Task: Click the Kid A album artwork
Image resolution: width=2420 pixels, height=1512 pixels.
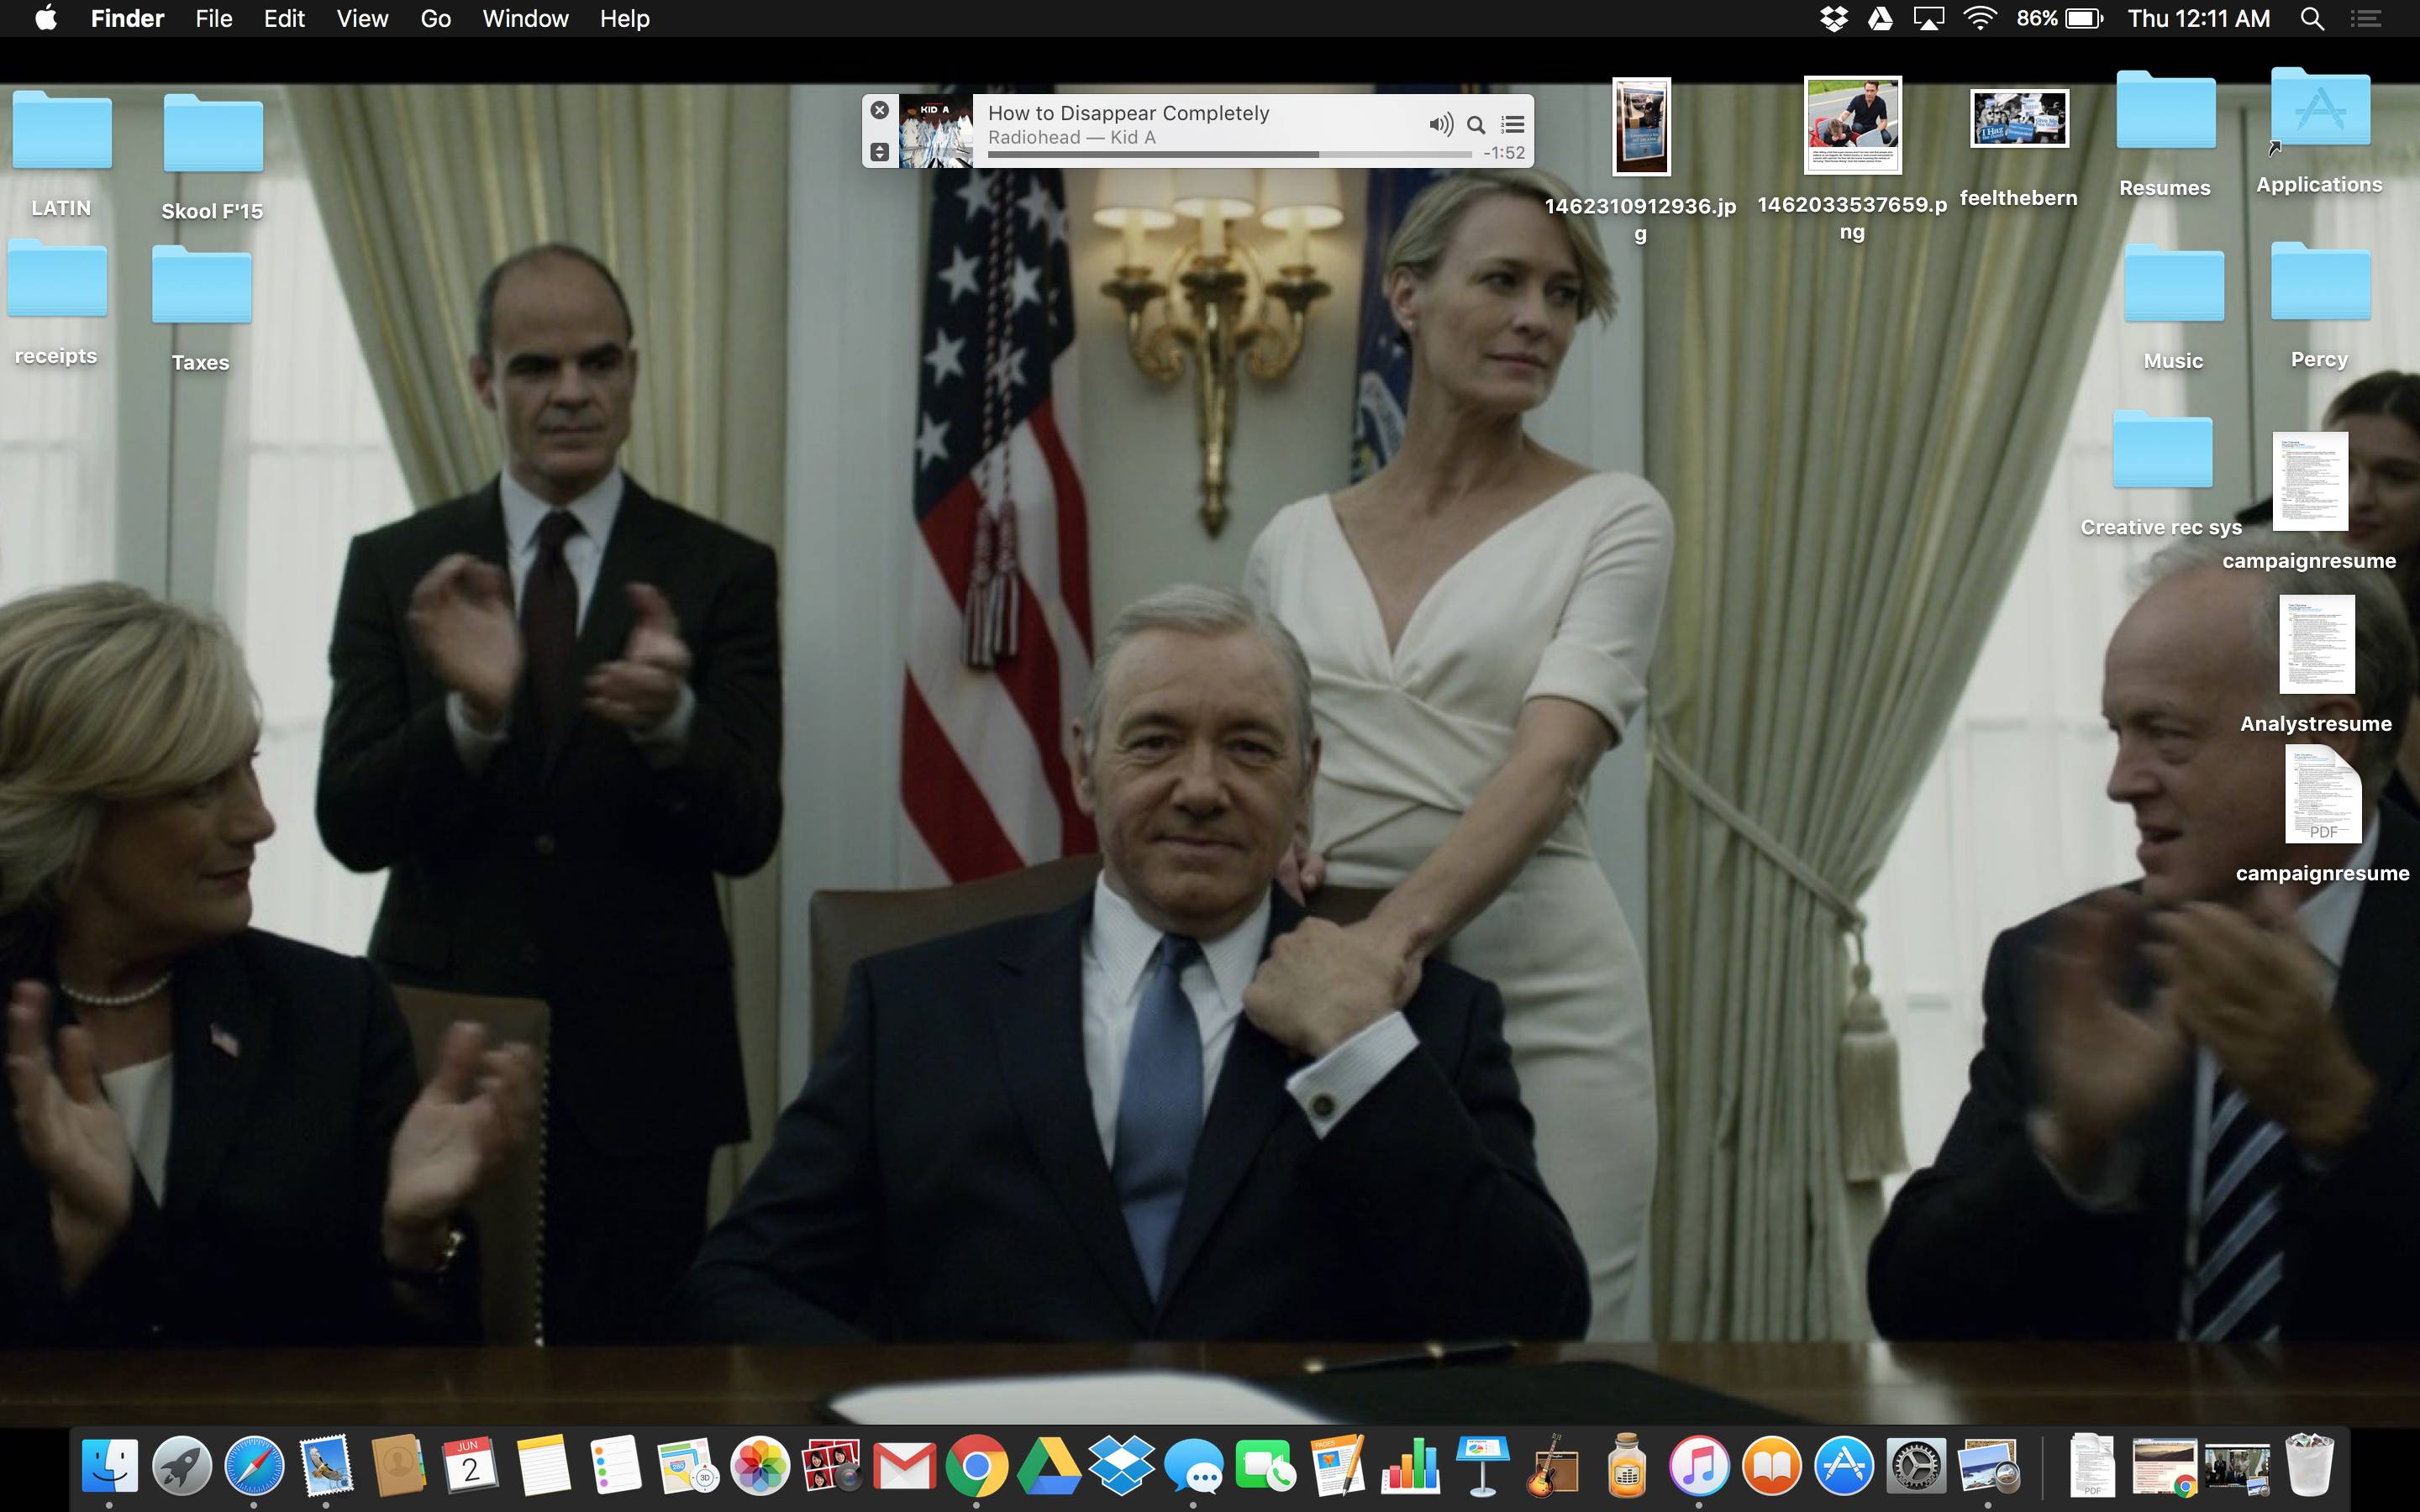Action: pos(936,131)
